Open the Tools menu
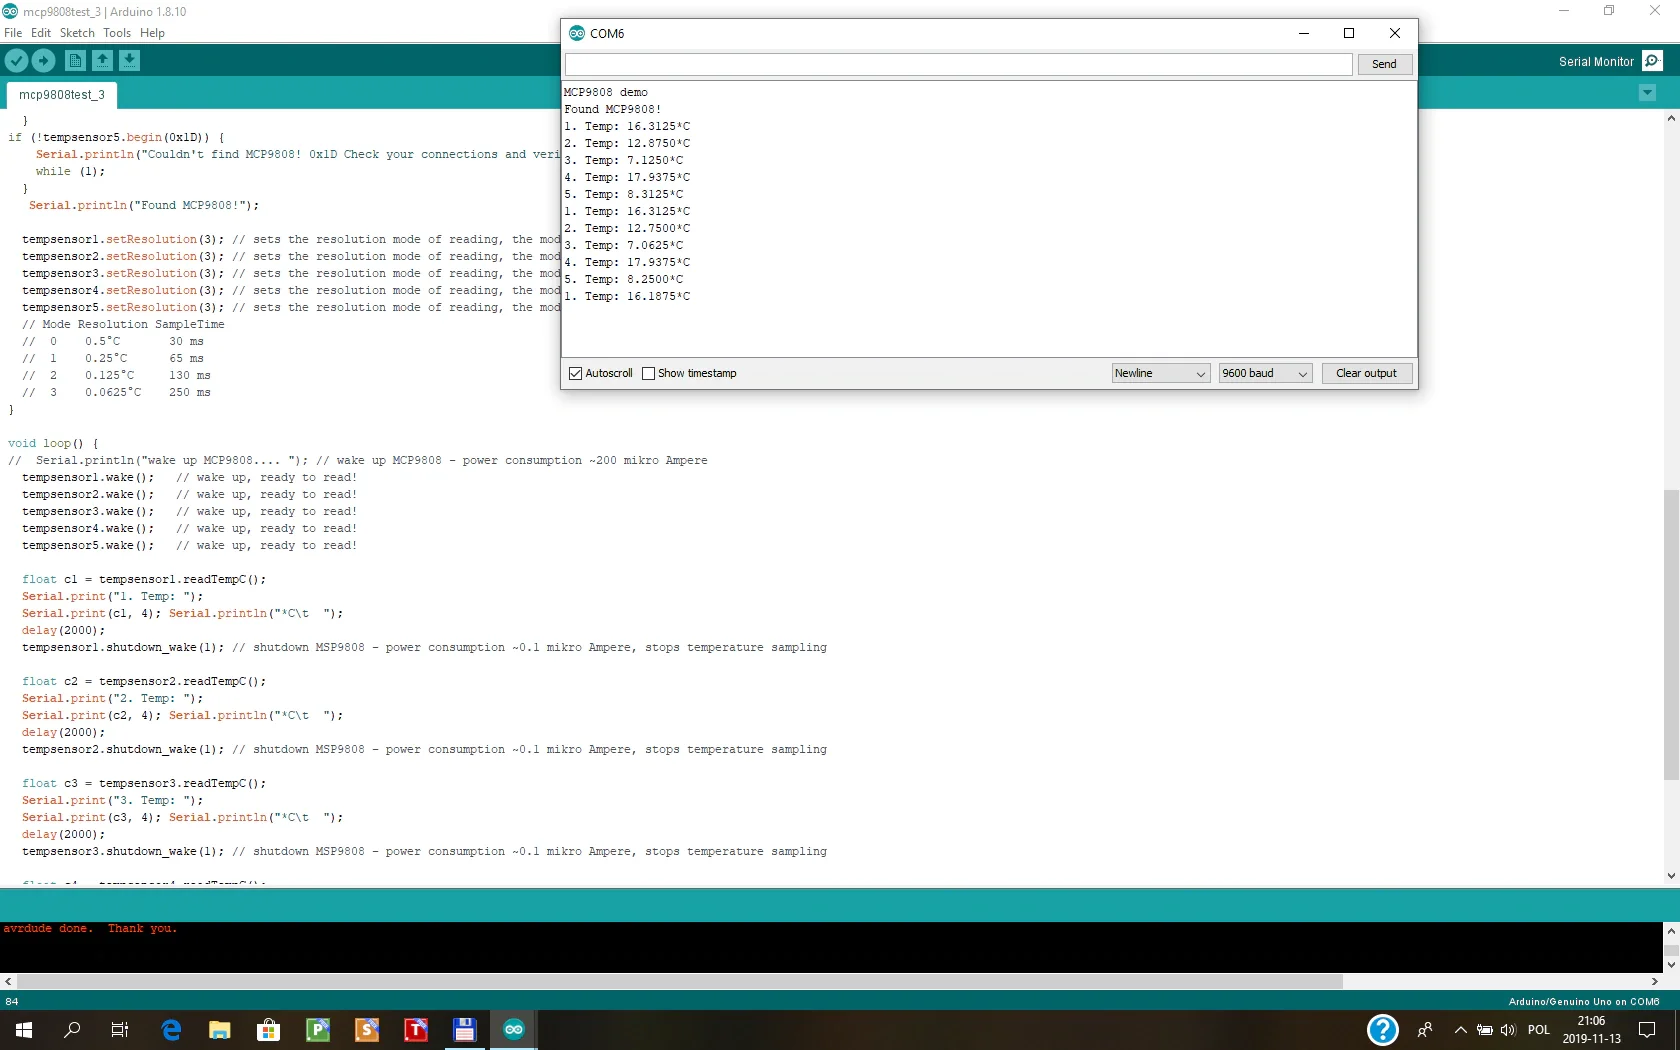 117,33
